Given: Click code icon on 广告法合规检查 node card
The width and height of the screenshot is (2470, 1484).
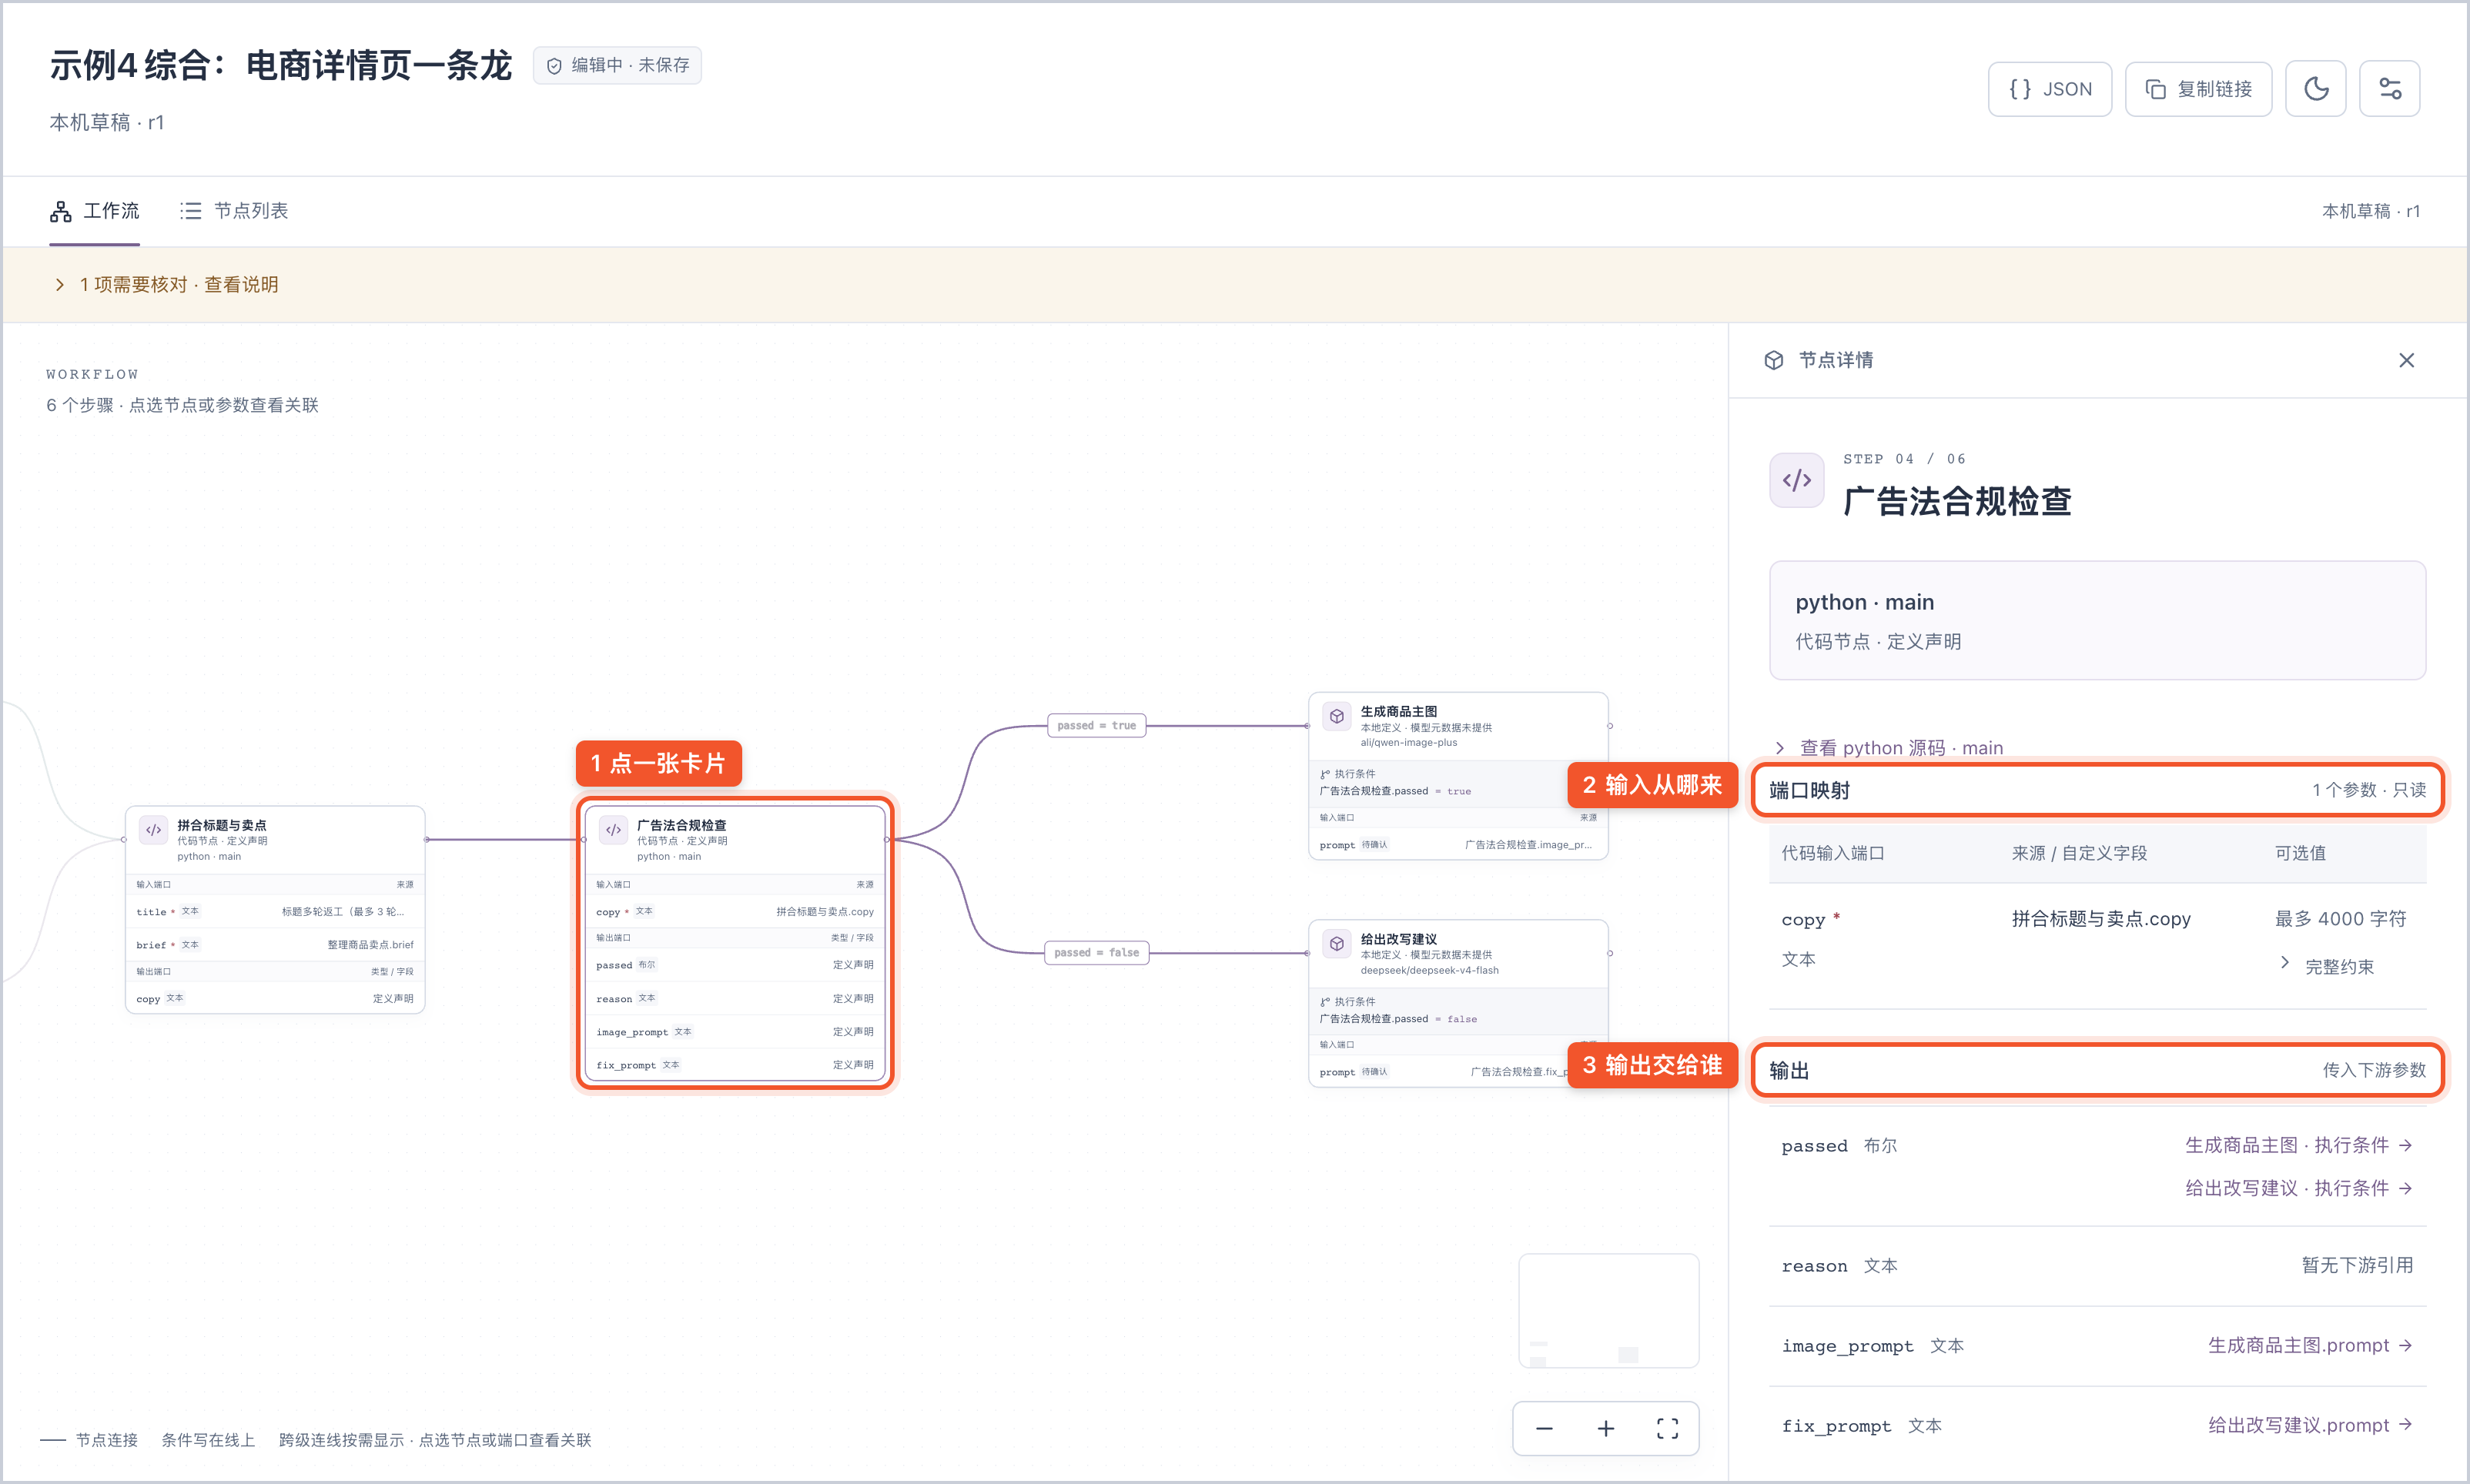Looking at the screenshot, I should pos(613,830).
